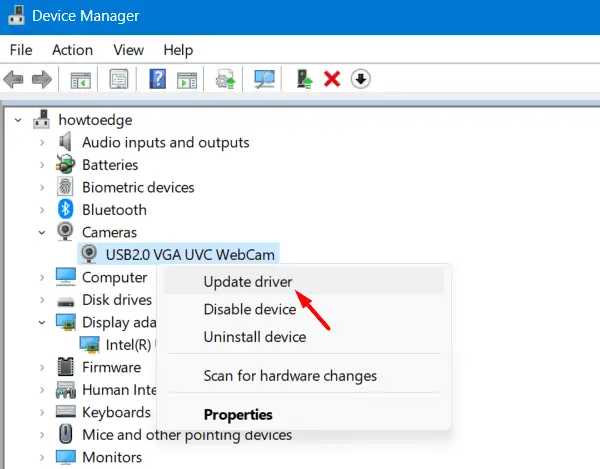Click the blue Help question mark icon
This screenshot has width=600, height=469.
click(157, 79)
